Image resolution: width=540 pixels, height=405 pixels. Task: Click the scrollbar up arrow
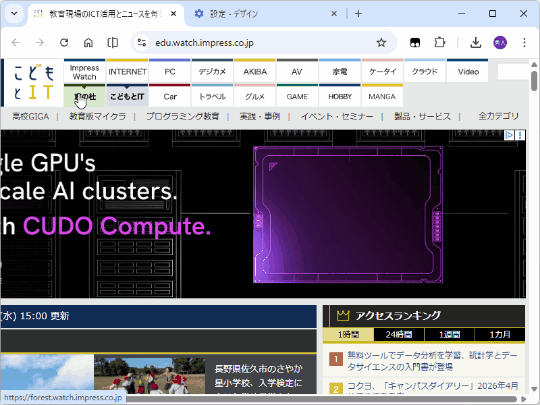pos(534,64)
